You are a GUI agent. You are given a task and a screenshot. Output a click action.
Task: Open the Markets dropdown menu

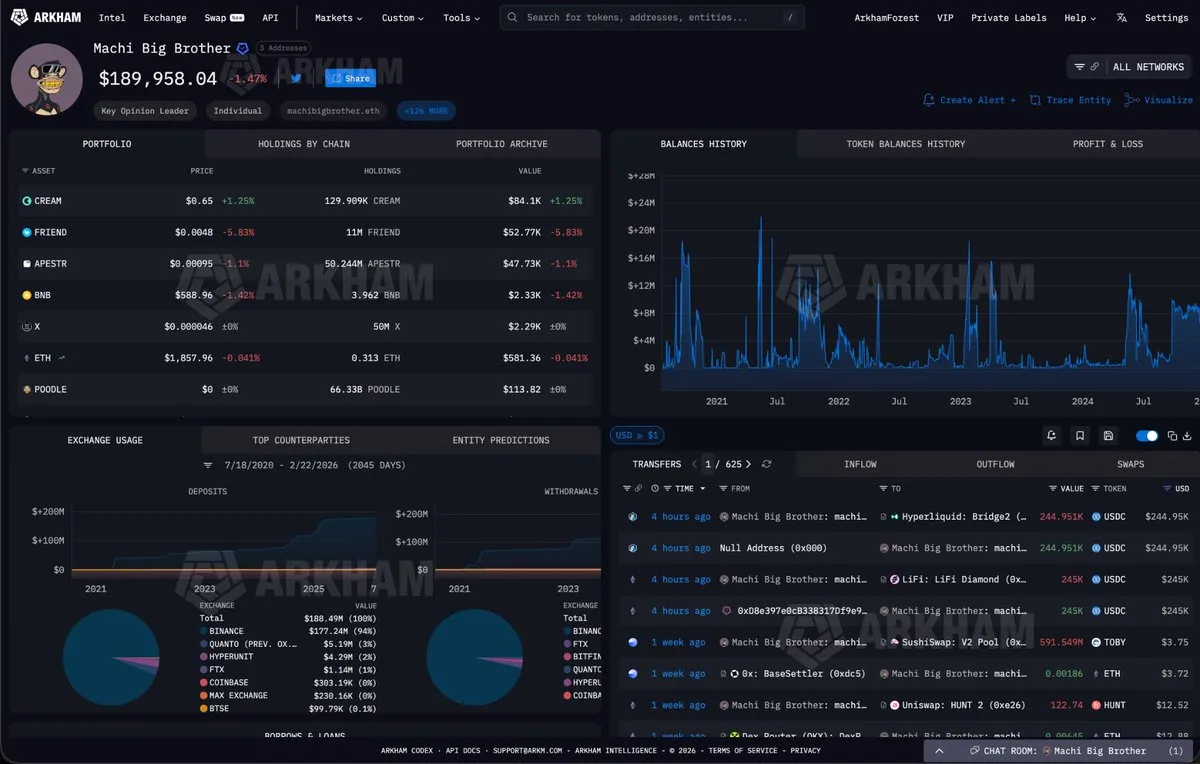(x=338, y=18)
